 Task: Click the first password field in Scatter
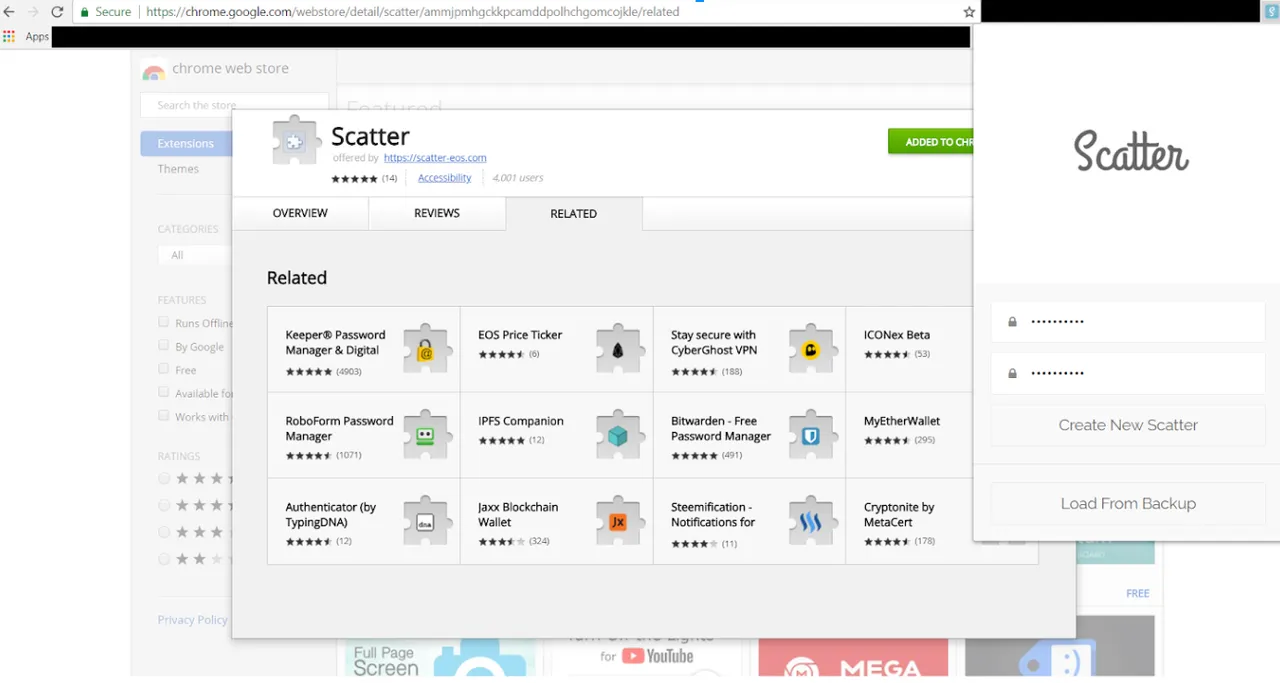tap(1128, 322)
